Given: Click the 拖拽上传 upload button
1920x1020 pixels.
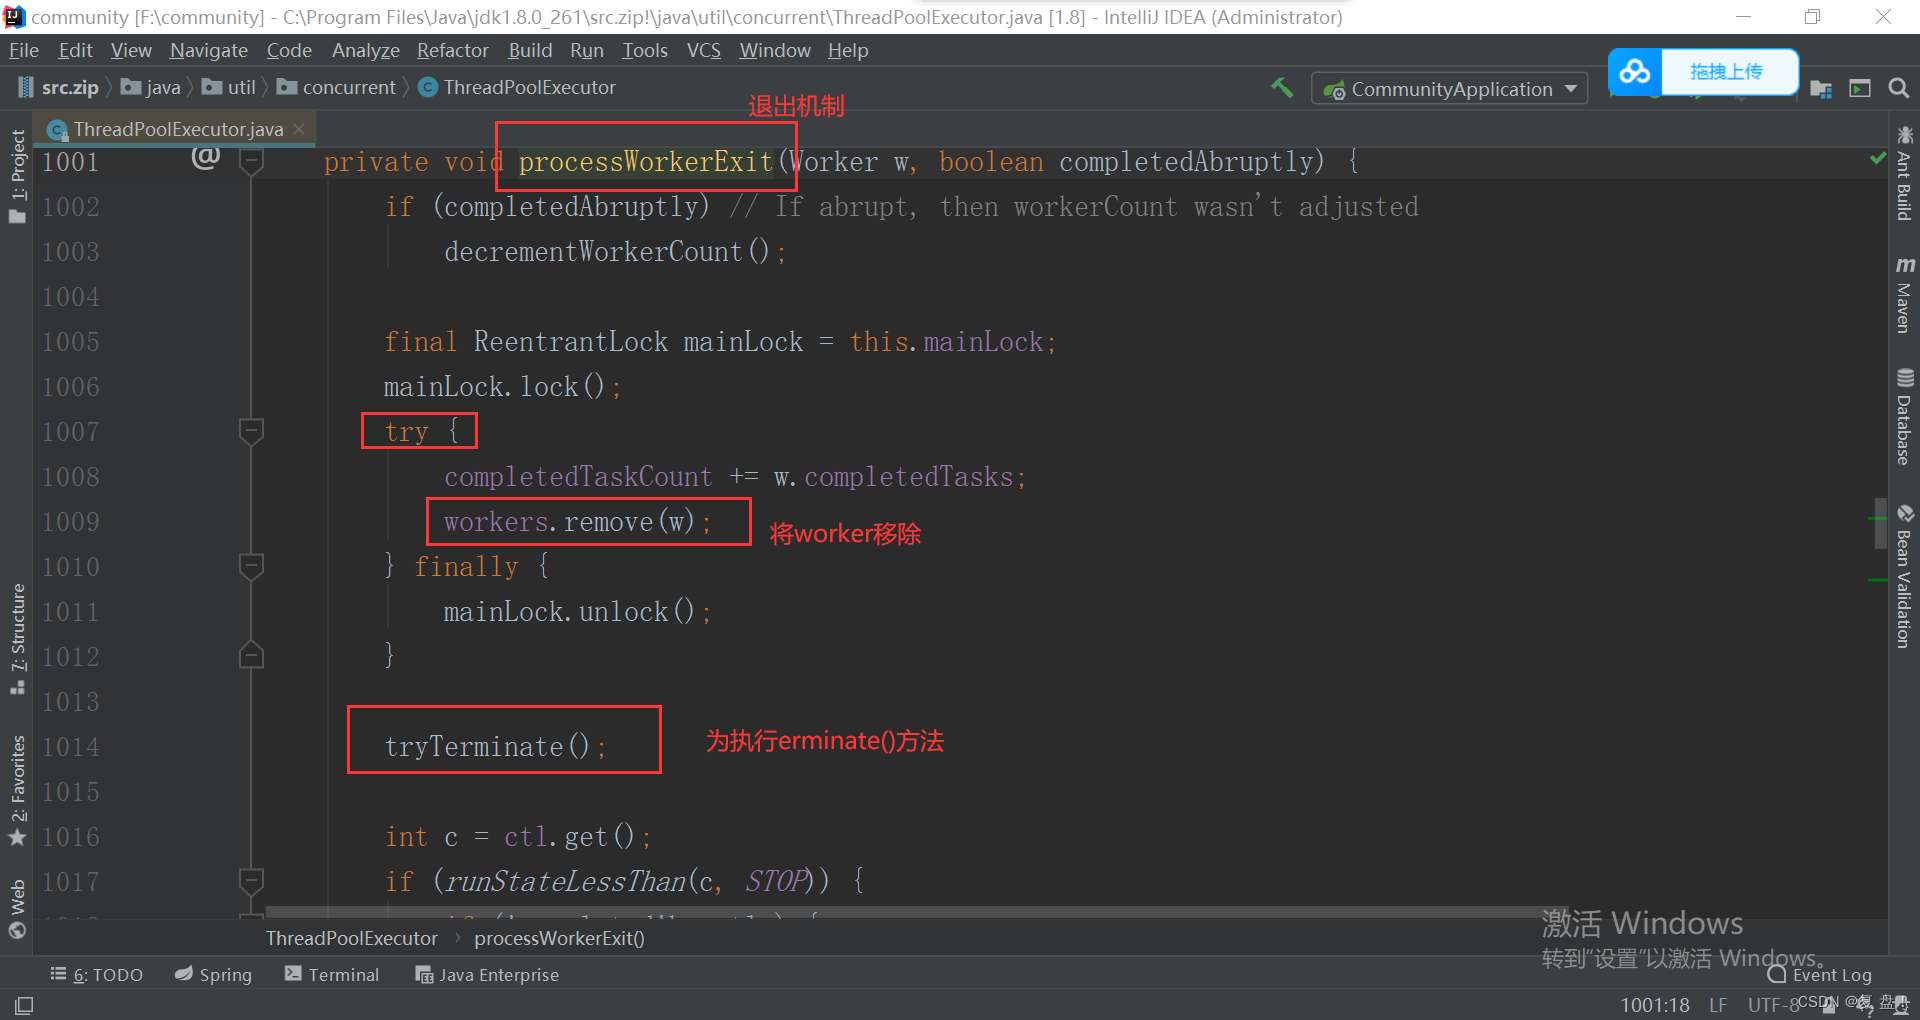Looking at the screenshot, I should pyautogui.click(x=1727, y=72).
